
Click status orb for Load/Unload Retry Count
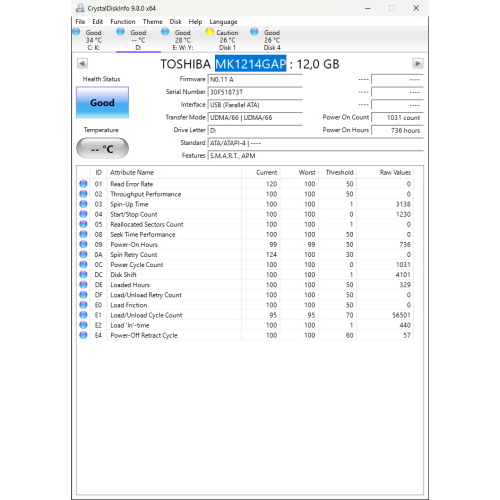click(x=83, y=295)
